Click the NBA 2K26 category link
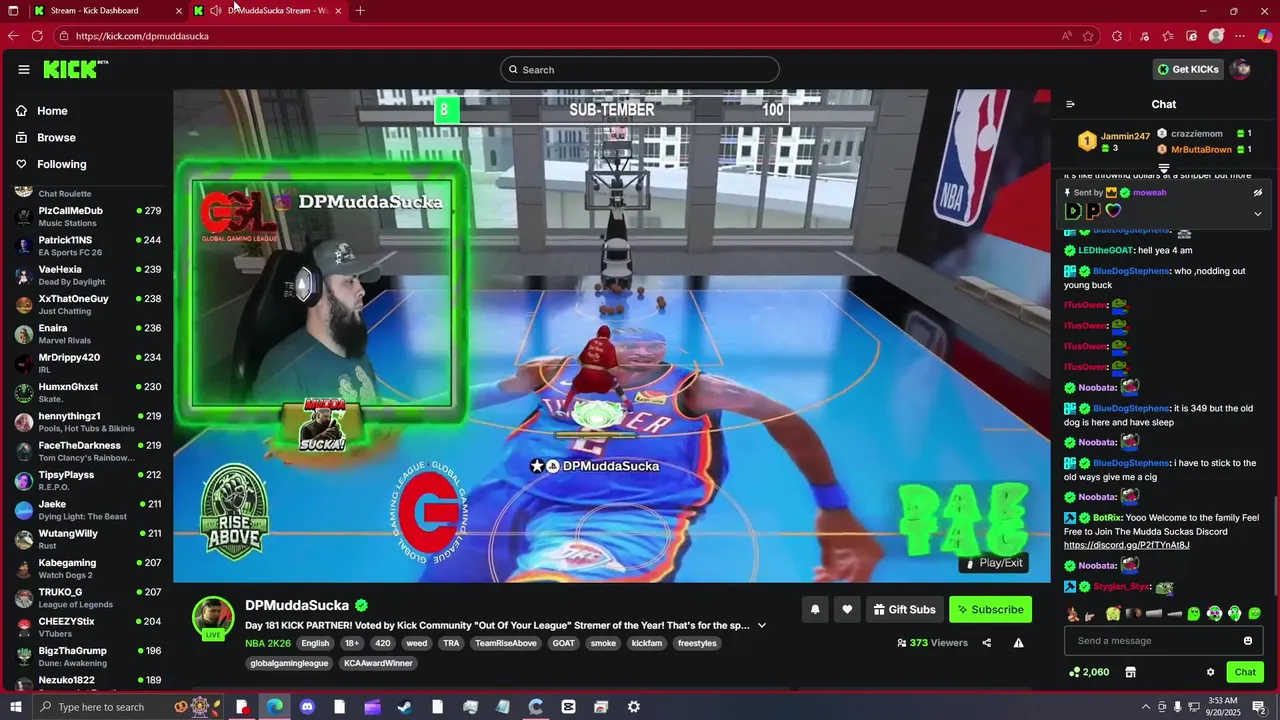The image size is (1280, 720). (267, 643)
